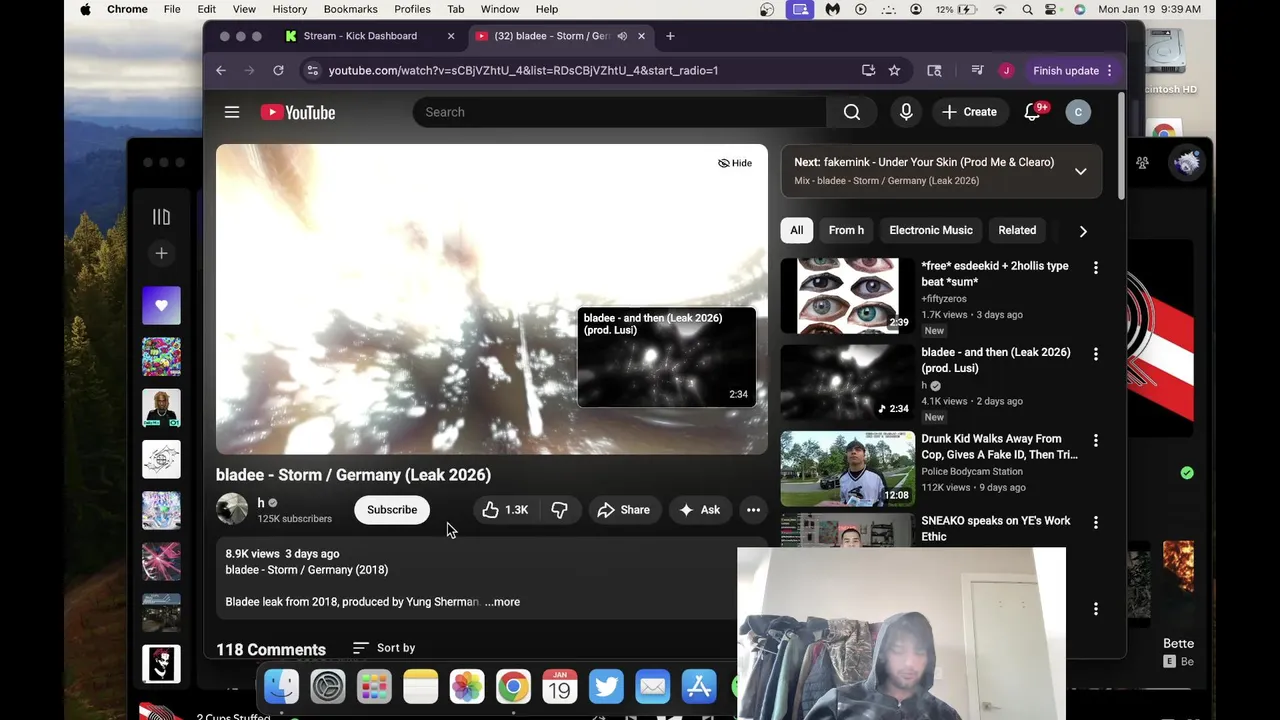Image resolution: width=1280 pixels, height=720 pixels.
Task: Like the video (1.3K)
Action: [x=506, y=510]
